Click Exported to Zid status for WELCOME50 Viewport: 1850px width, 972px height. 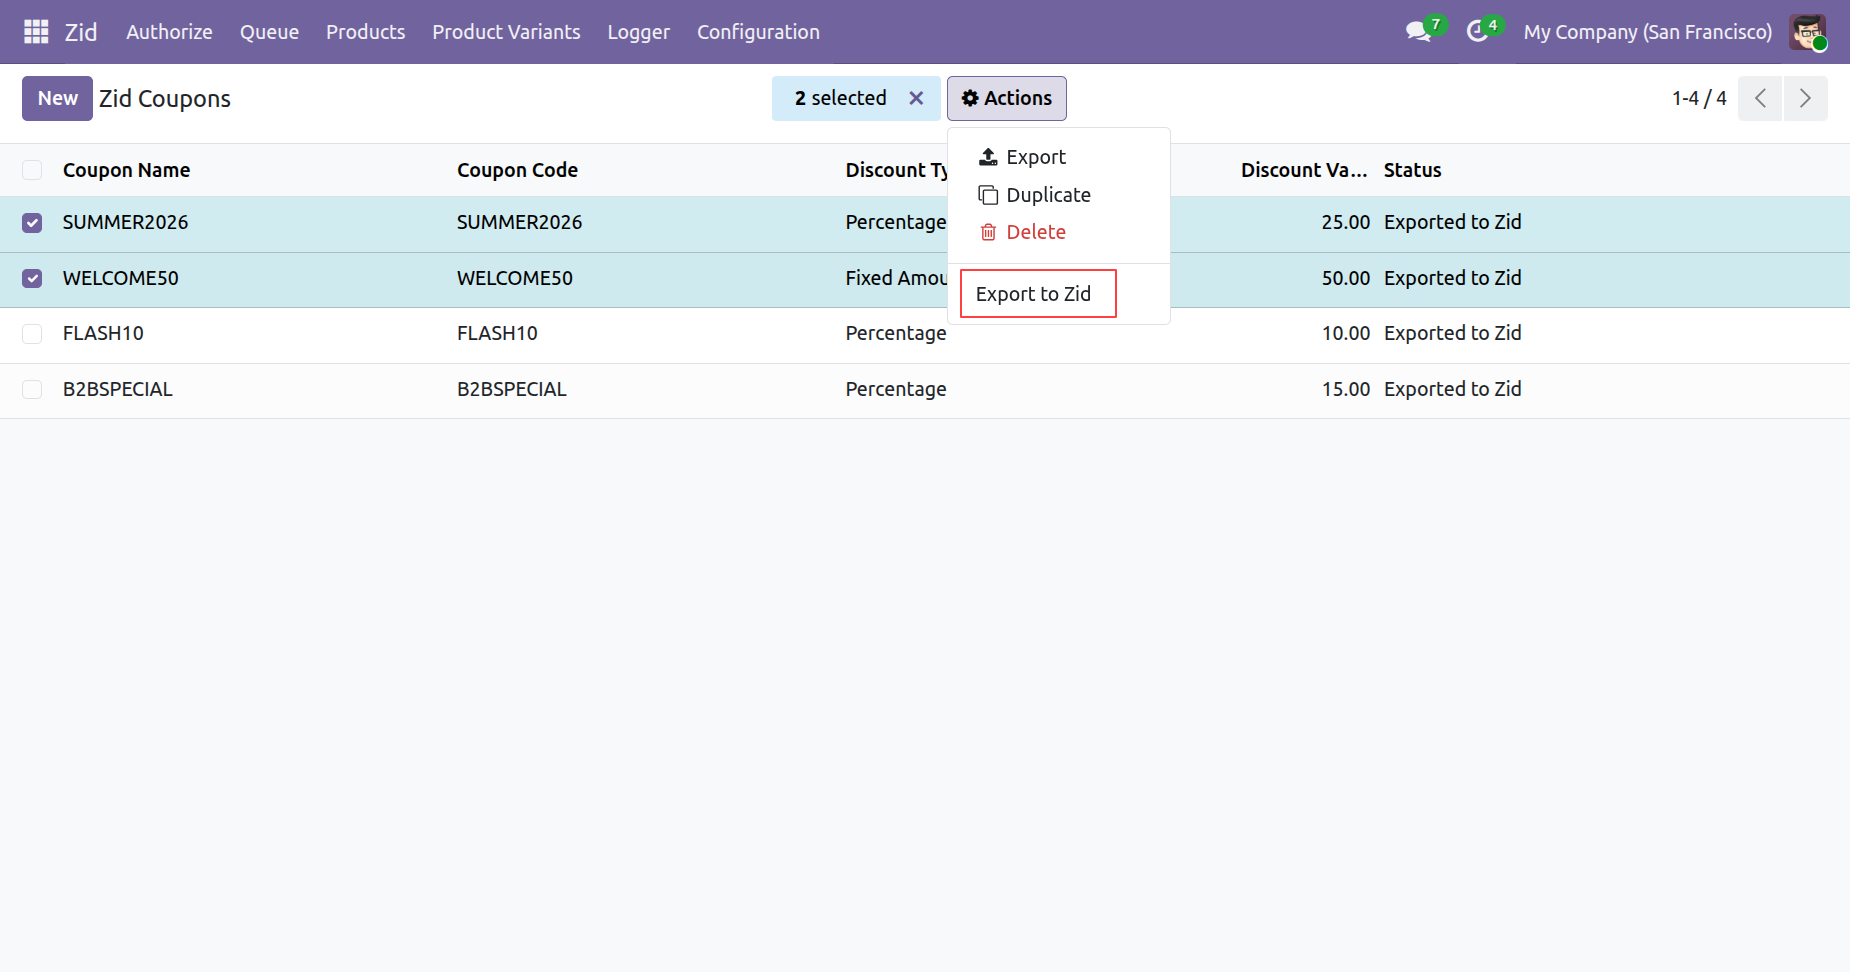pos(1452,278)
